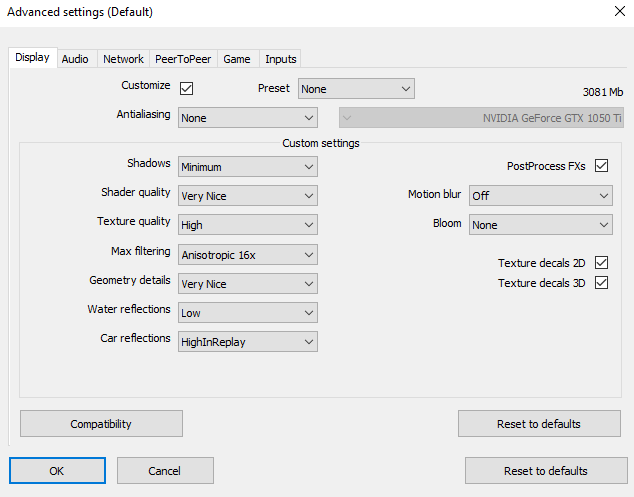Viewport: 634px width, 497px height.
Task: Uncheck the Customize checkbox
Action: coord(186,88)
